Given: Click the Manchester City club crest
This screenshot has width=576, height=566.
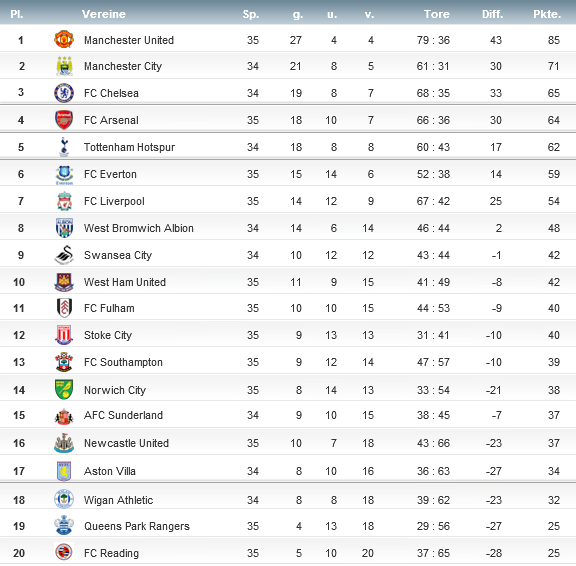Looking at the screenshot, I should click(x=64, y=66).
